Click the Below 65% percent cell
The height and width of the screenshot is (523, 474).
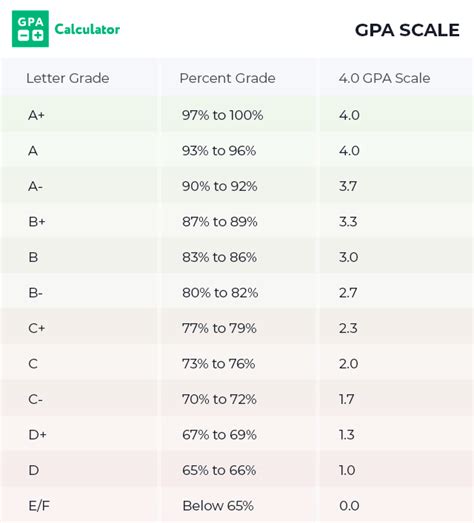218,506
